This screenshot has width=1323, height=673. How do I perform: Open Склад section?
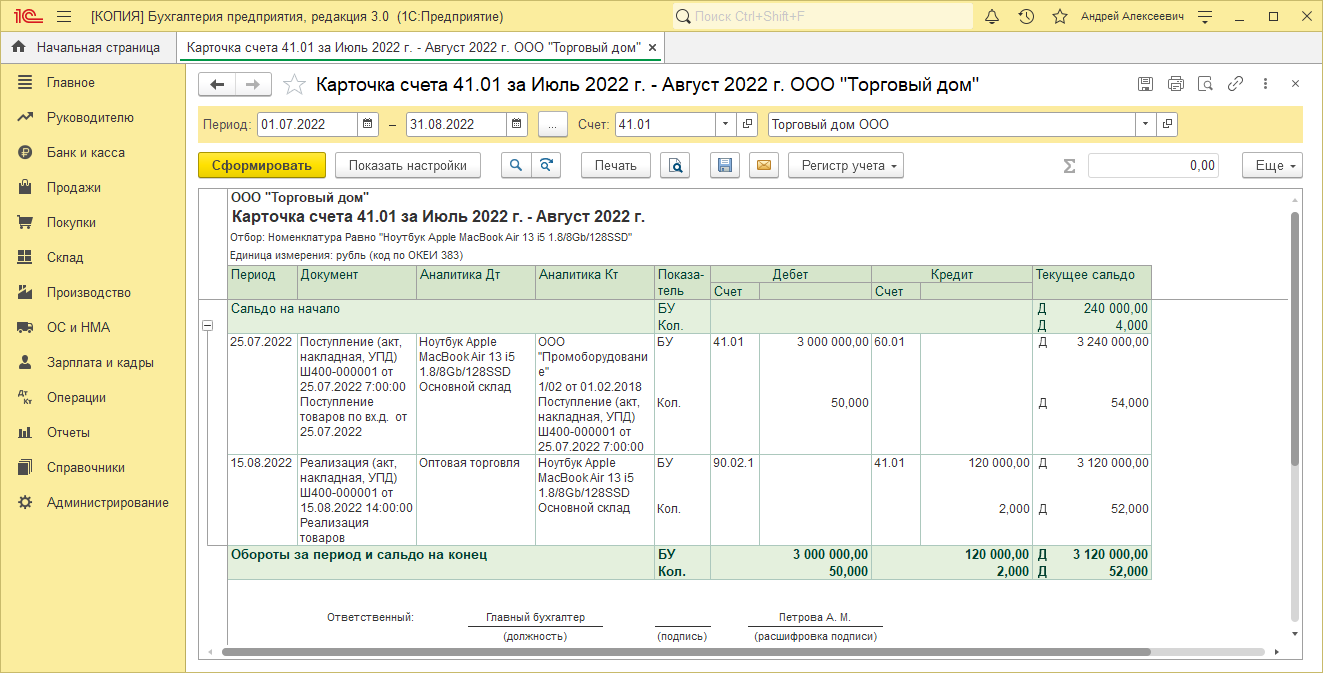click(93, 257)
